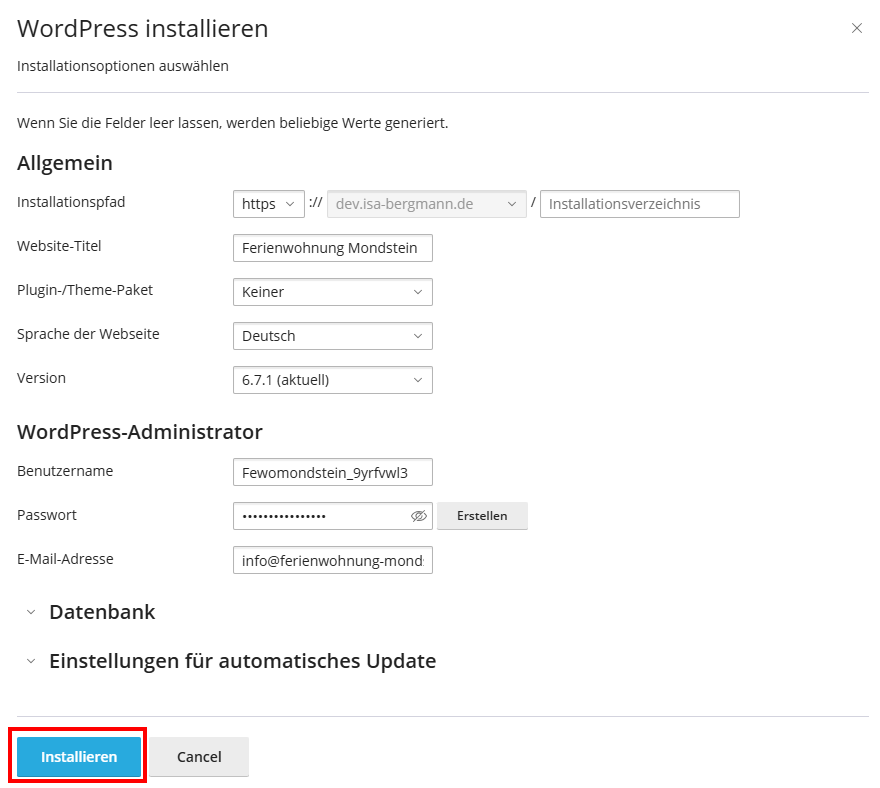Click the Installationspfad label
Screen dimensions: 880x788
point(71,202)
